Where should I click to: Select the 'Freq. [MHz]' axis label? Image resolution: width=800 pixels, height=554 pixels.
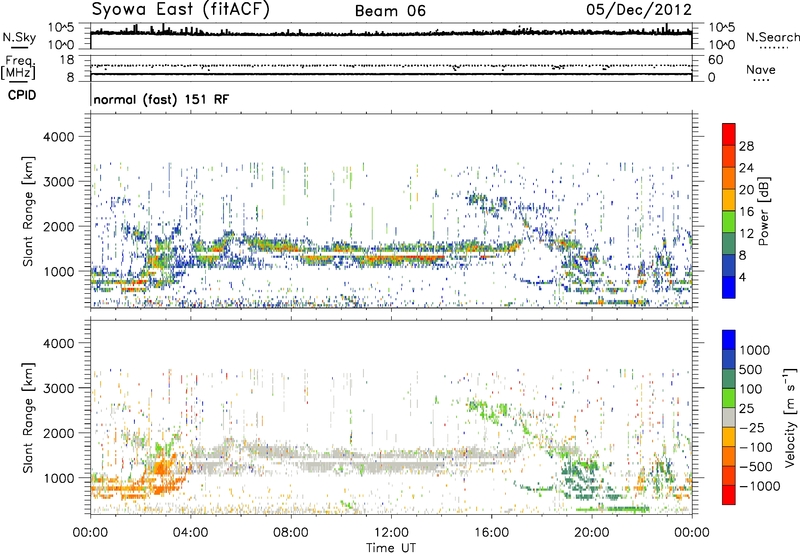pos(18,68)
